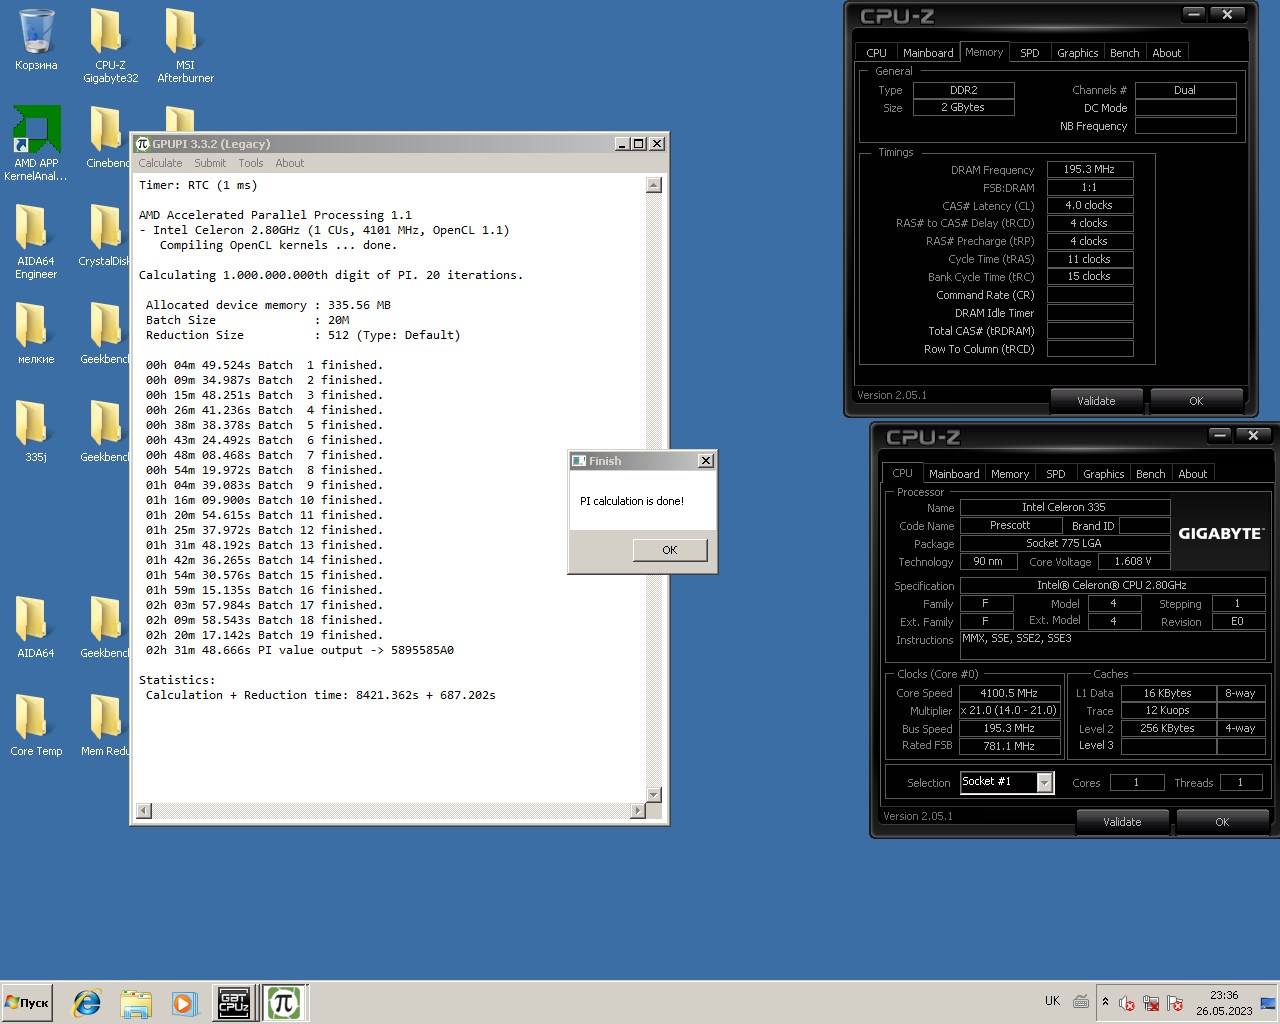Switch to the GPUPI pi taskbar item

284,1003
